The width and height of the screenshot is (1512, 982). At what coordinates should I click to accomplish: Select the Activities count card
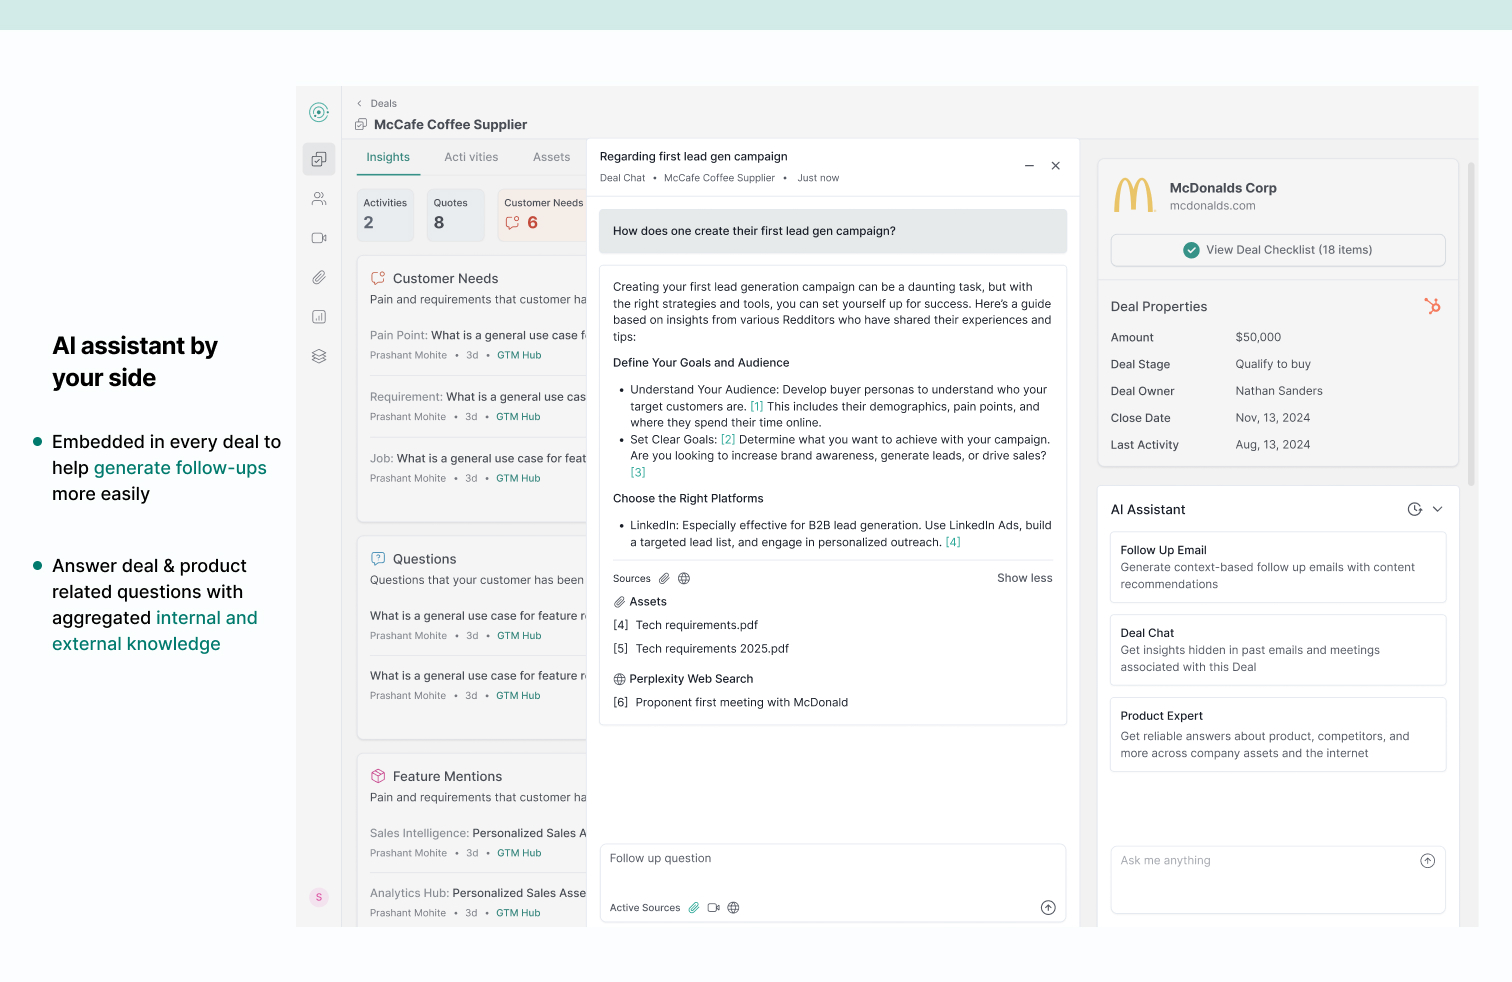point(386,215)
